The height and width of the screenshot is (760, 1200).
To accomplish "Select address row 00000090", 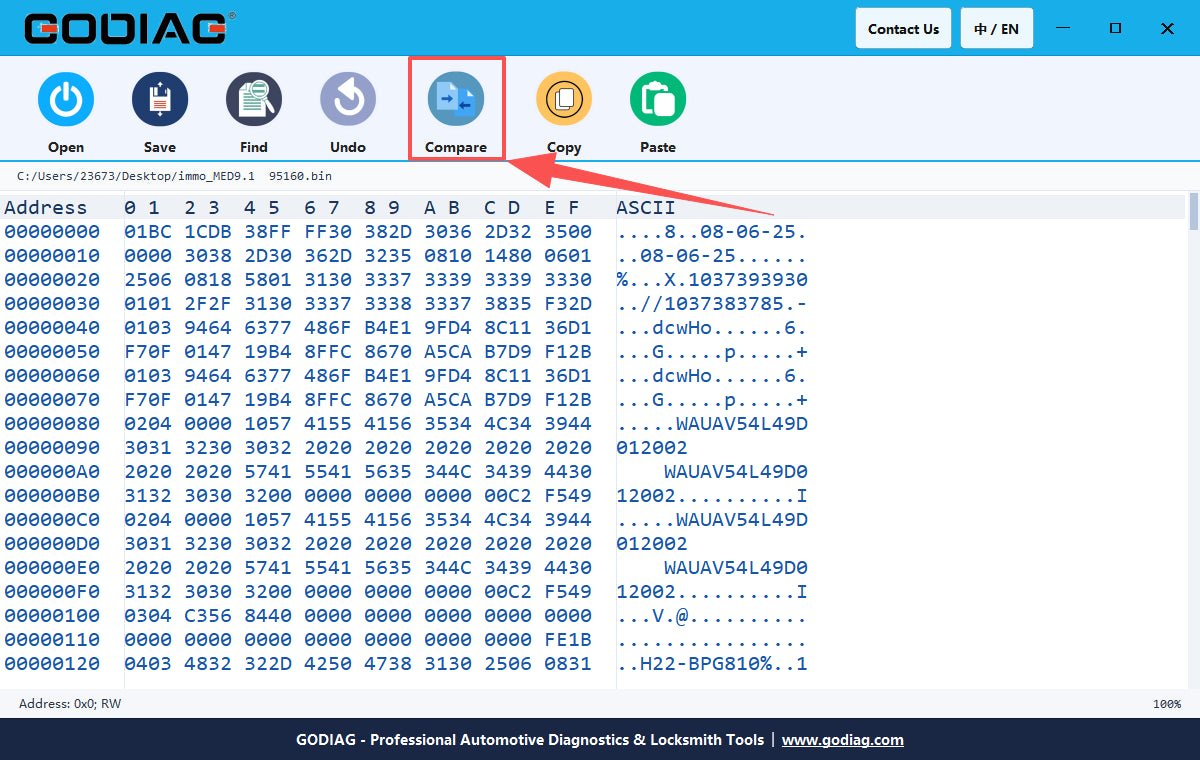I will [x=52, y=448].
